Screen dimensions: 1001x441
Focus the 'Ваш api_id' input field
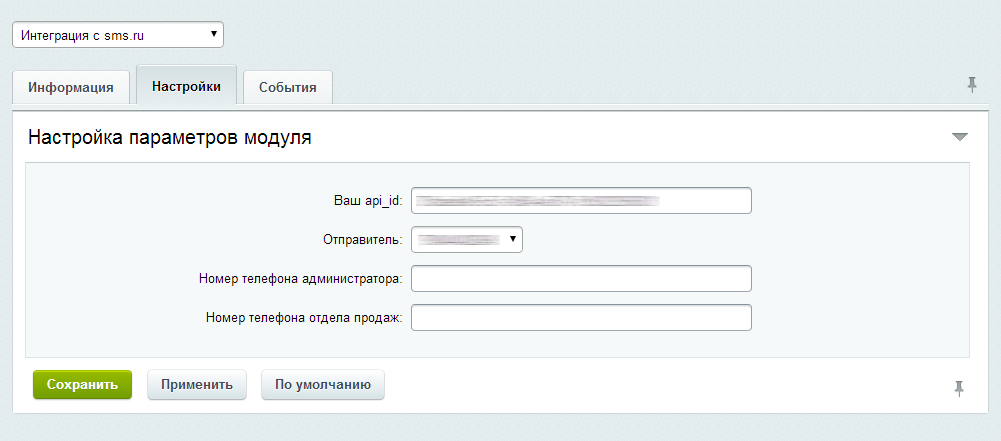click(x=581, y=201)
